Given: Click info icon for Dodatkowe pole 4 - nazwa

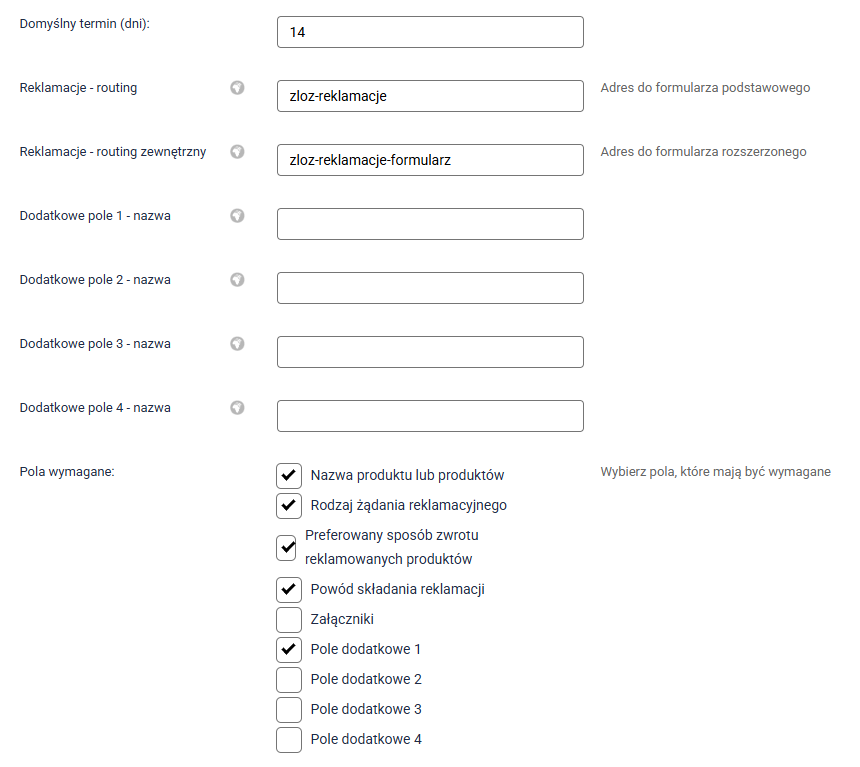Looking at the screenshot, I should point(237,408).
